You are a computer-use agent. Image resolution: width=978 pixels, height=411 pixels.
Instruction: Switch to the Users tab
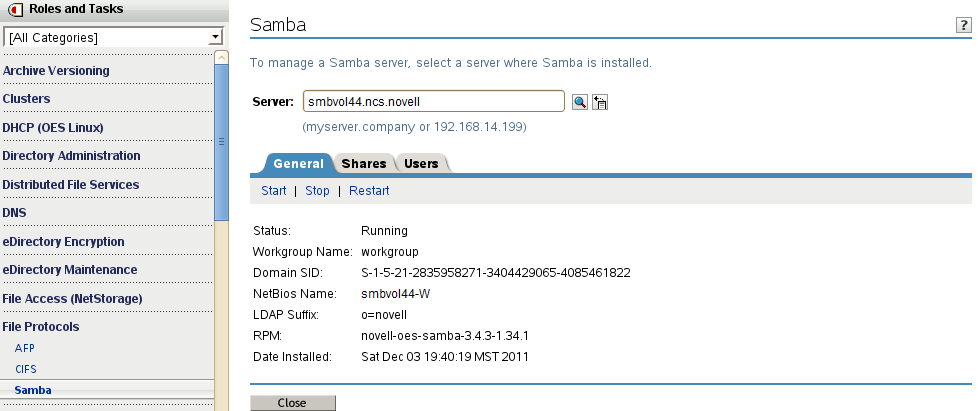click(x=421, y=164)
